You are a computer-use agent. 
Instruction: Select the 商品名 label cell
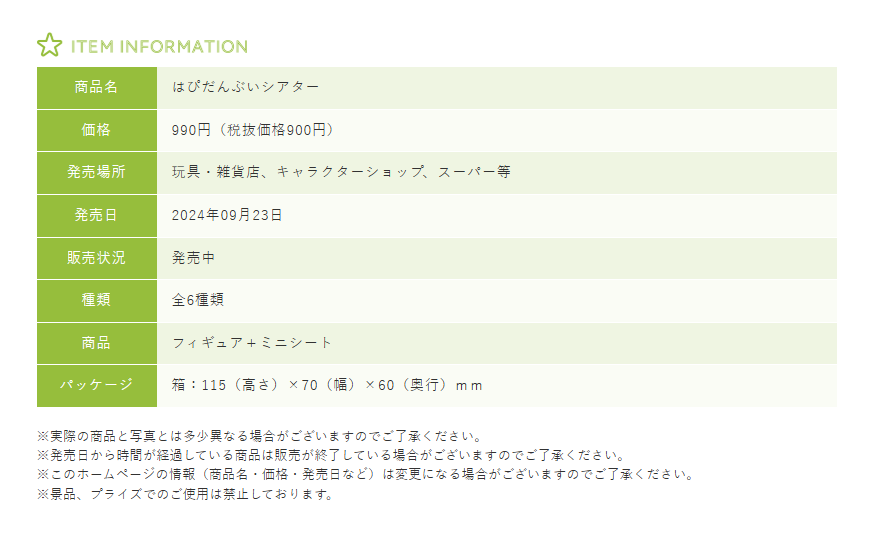coord(97,87)
